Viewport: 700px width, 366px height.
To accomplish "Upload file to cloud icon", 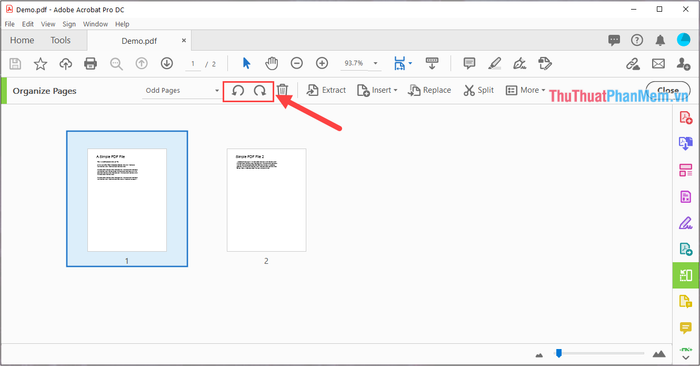I will (66, 64).
